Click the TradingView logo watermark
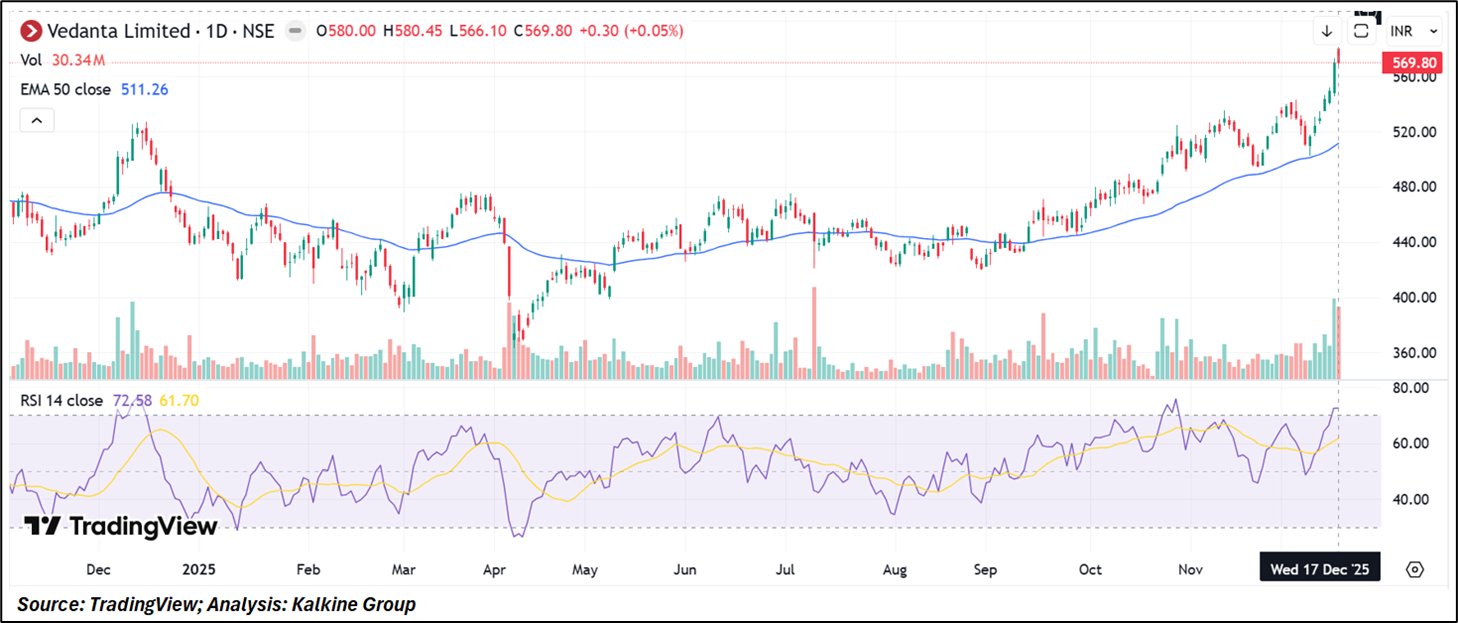The height and width of the screenshot is (623, 1458). [x=120, y=526]
